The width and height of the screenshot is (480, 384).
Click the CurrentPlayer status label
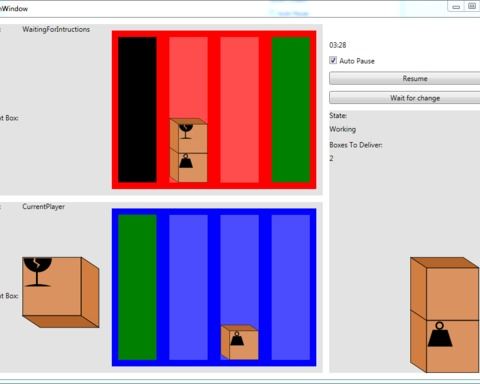tap(44, 207)
